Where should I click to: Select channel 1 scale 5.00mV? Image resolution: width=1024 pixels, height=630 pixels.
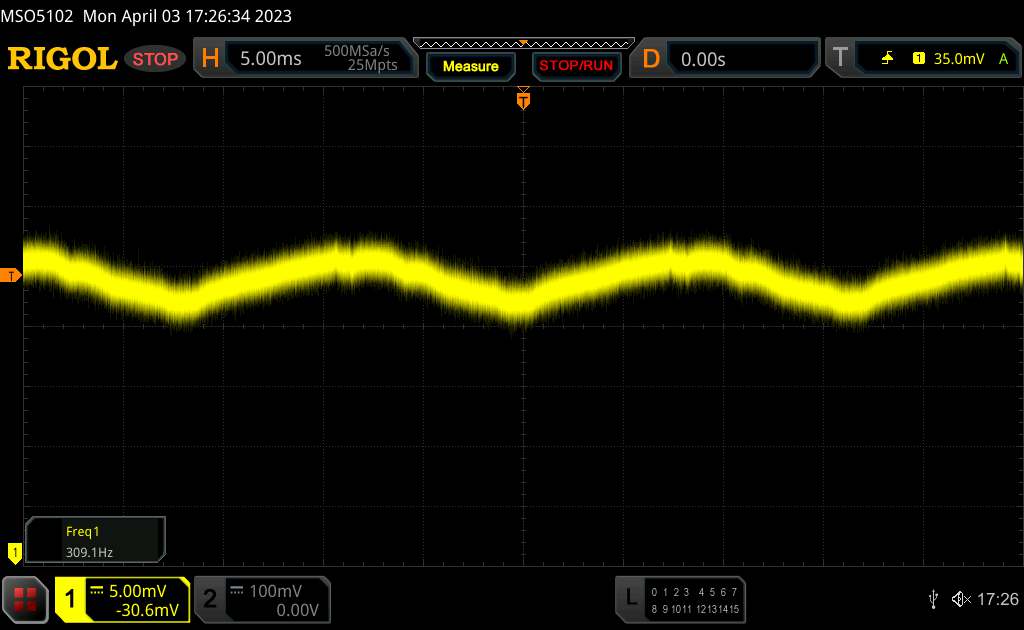click(x=137, y=591)
